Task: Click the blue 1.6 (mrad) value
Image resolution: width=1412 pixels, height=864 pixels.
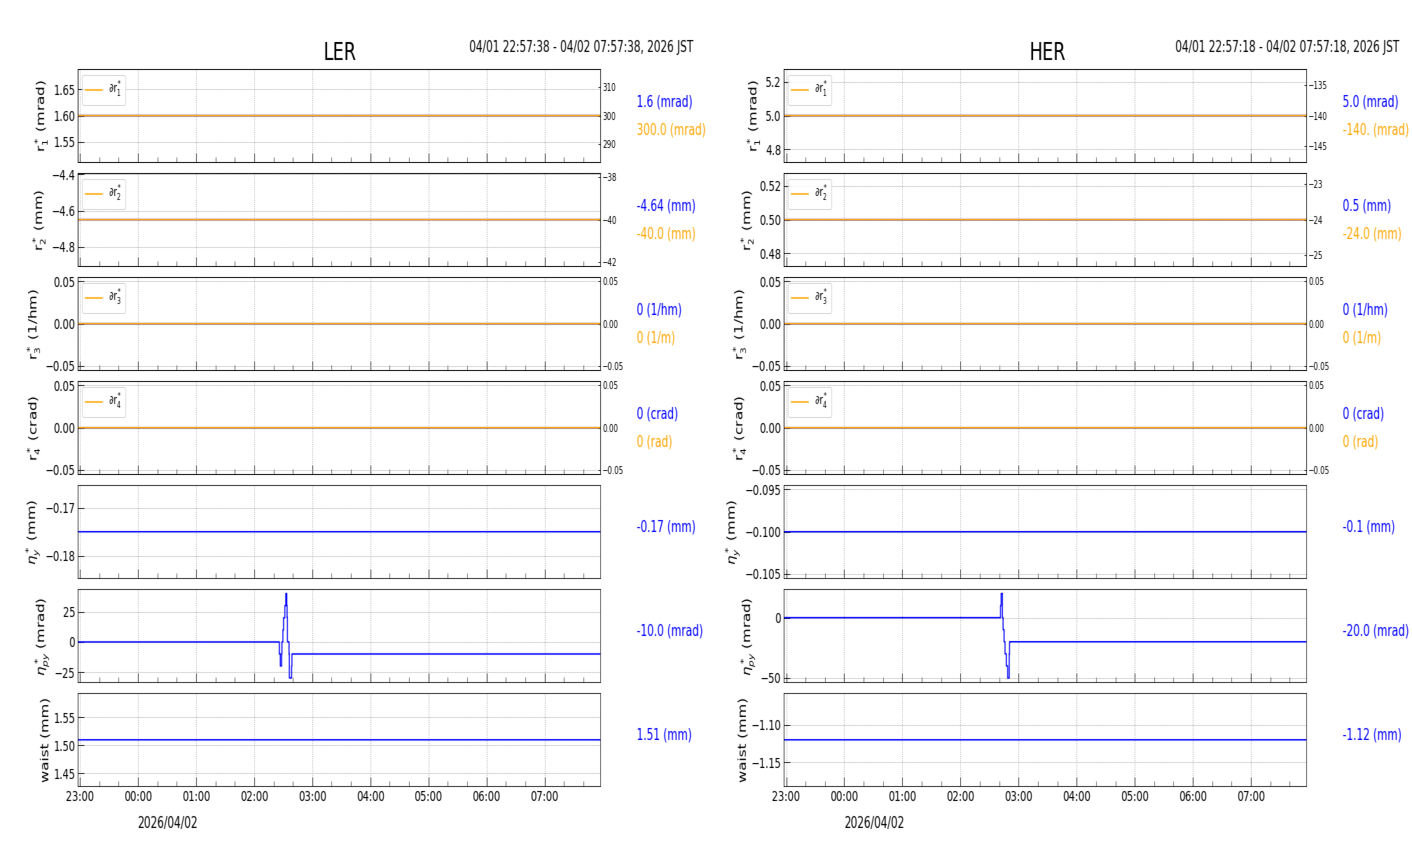Action: tap(664, 101)
